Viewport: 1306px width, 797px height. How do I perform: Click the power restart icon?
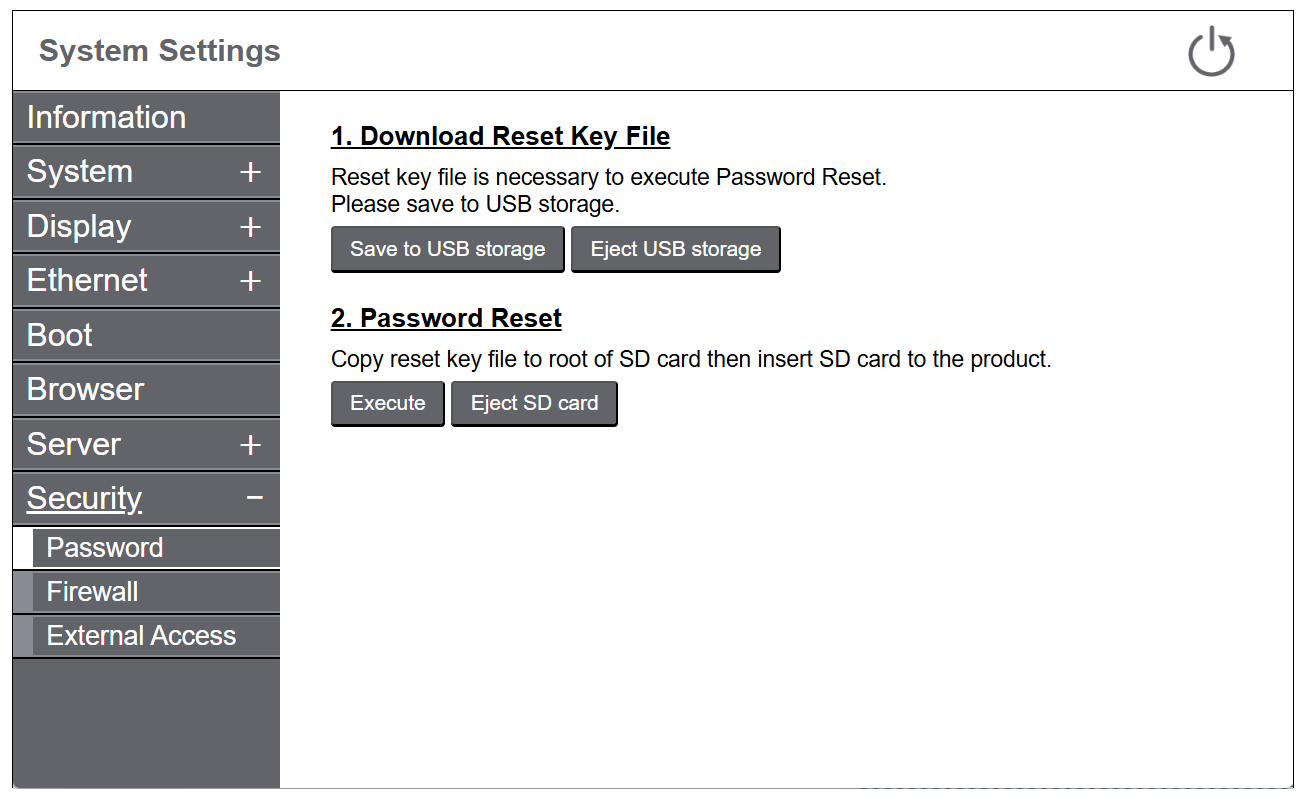click(x=1211, y=52)
